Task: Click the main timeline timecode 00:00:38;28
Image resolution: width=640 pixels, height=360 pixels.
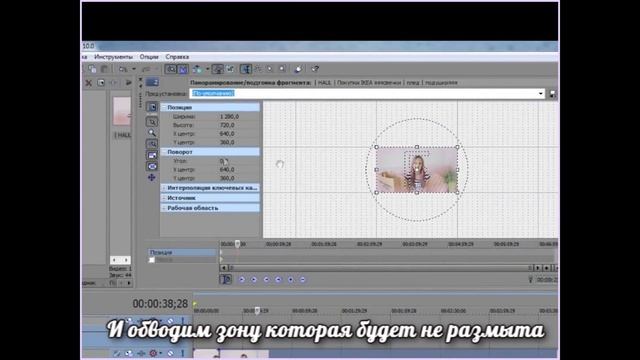Action: (x=160, y=304)
